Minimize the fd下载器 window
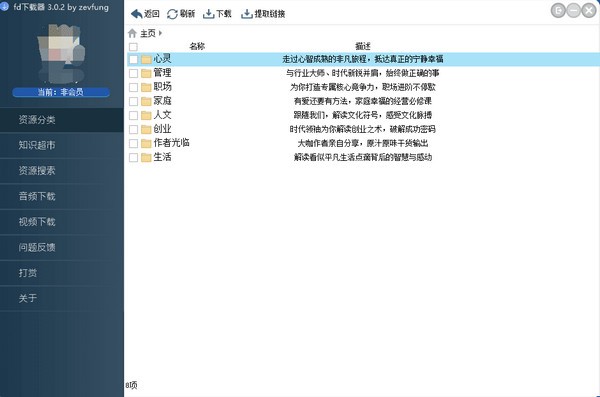The image size is (600, 397). coord(574,10)
